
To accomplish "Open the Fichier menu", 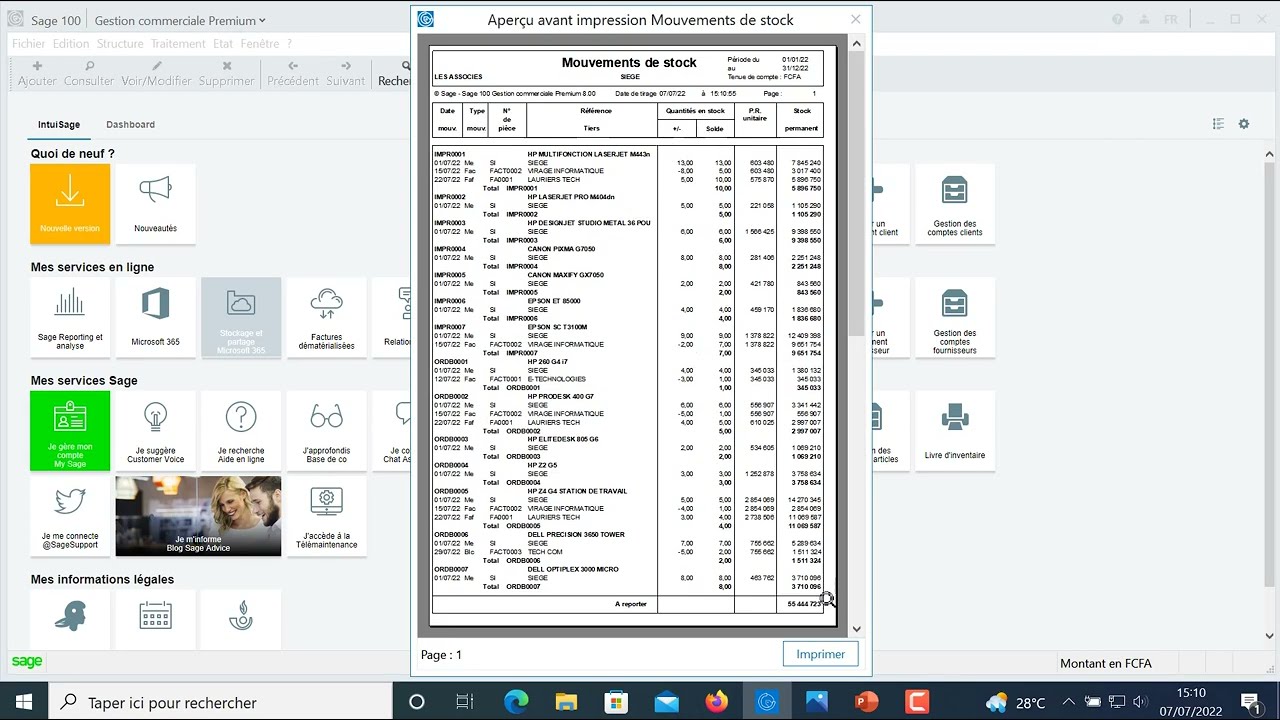I will coord(29,44).
